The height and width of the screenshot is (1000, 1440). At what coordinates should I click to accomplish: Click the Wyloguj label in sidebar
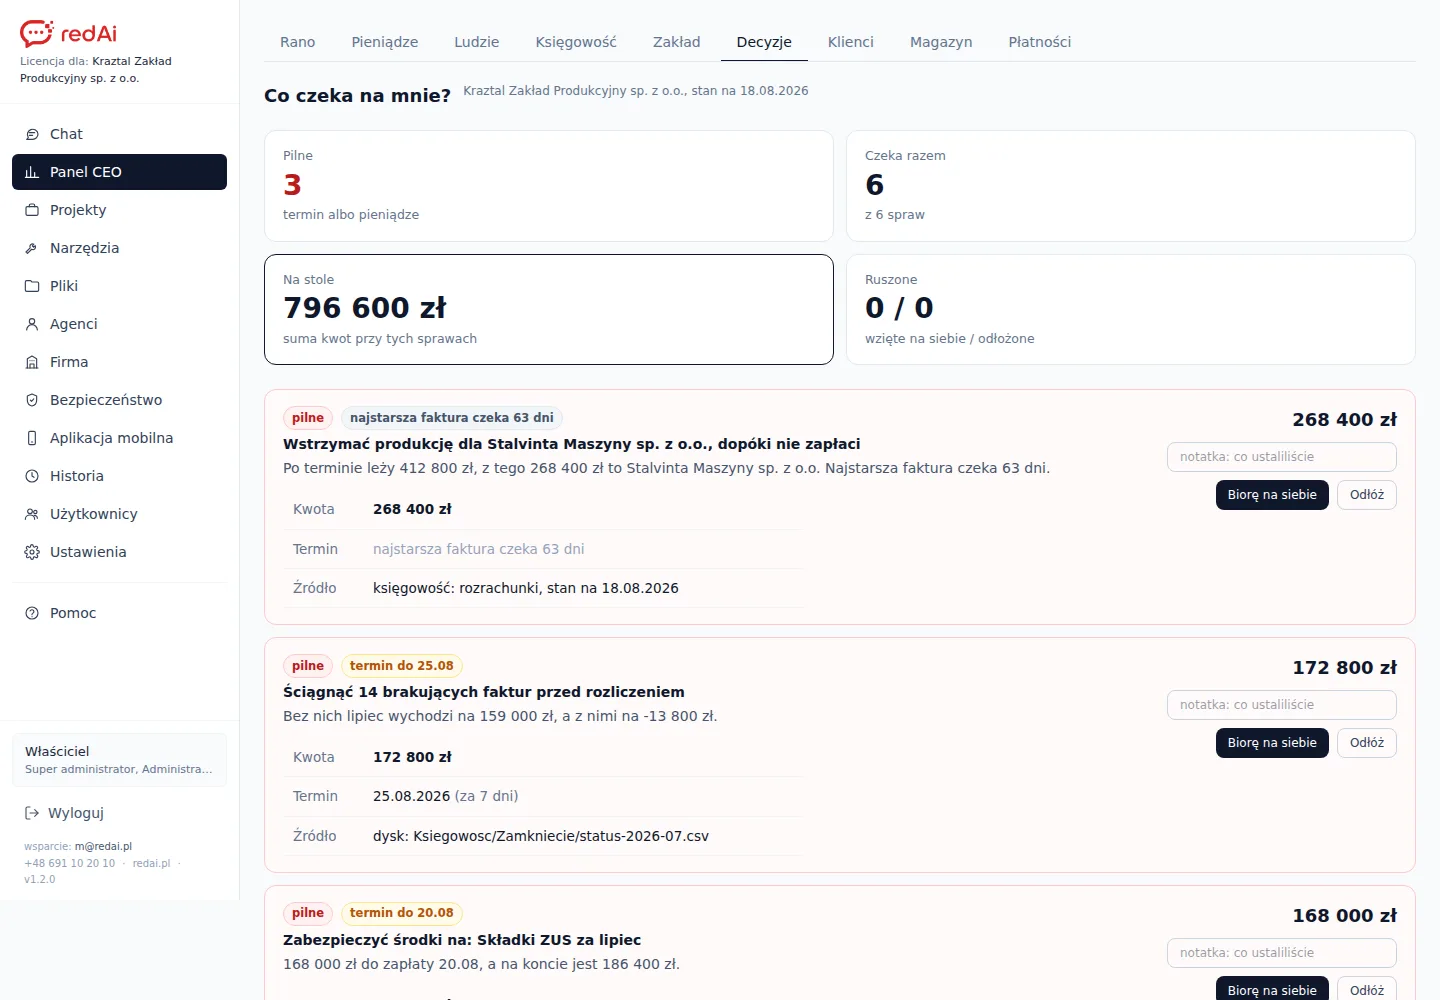pos(76,813)
